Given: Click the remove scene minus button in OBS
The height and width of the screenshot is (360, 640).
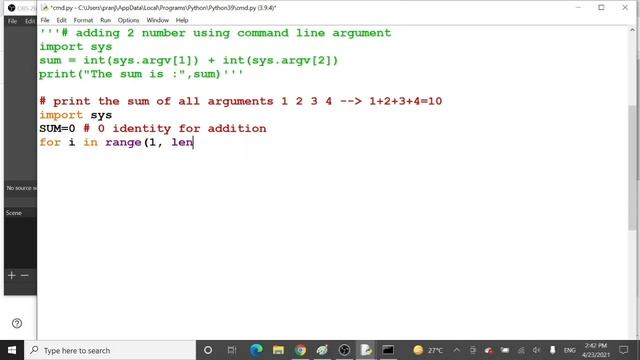Looking at the screenshot, I should [24, 276].
